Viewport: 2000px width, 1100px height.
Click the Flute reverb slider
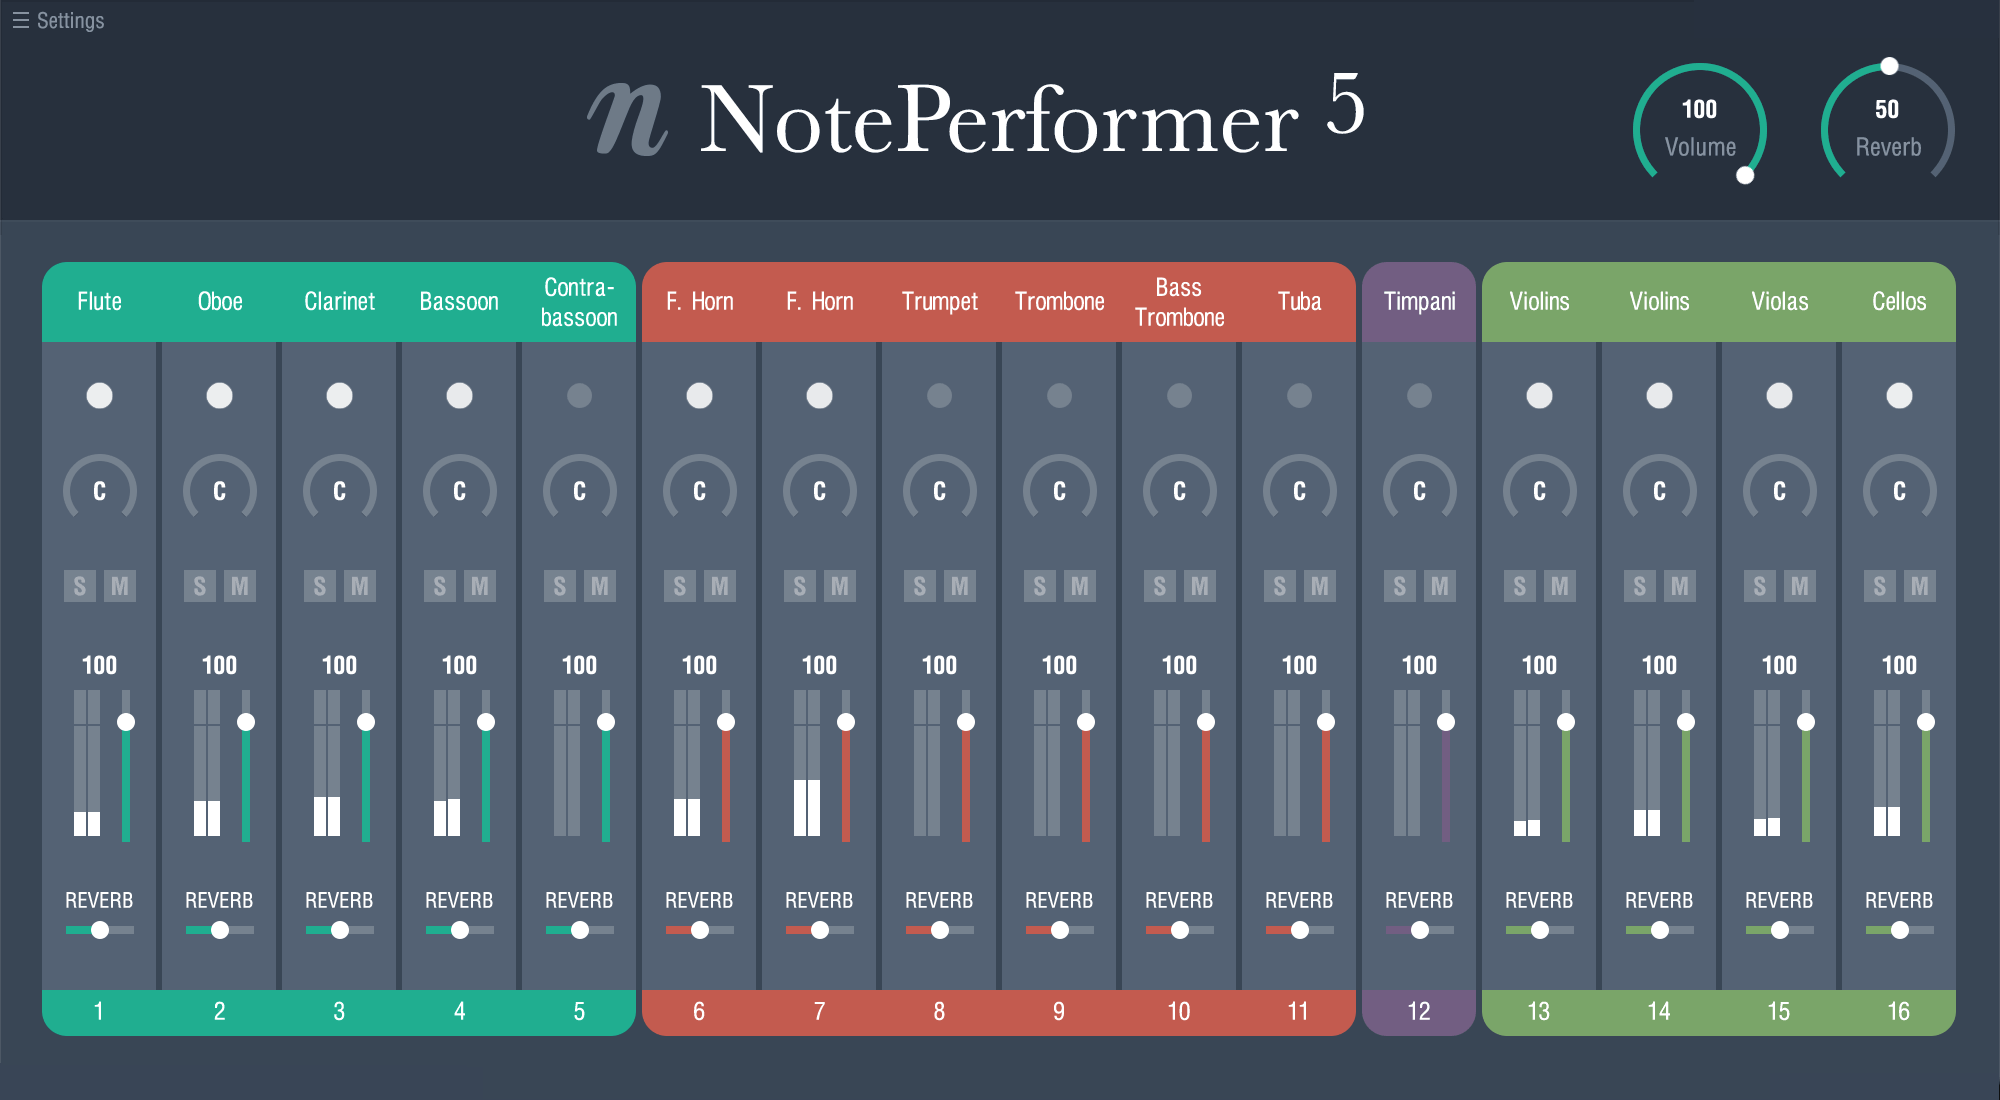coord(99,930)
